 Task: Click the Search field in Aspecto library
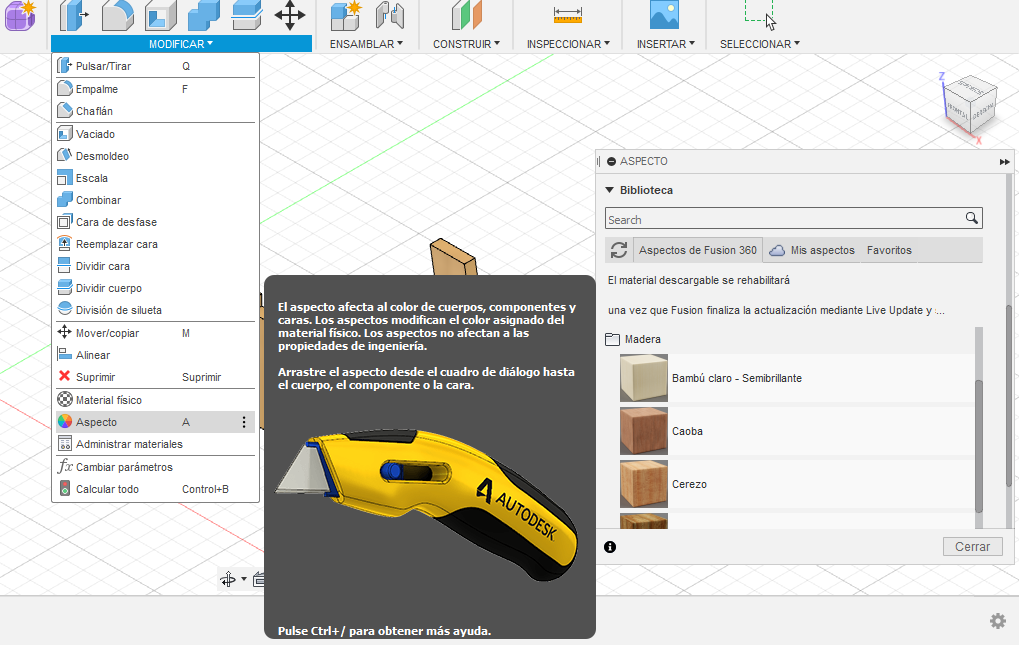pos(785,219)
